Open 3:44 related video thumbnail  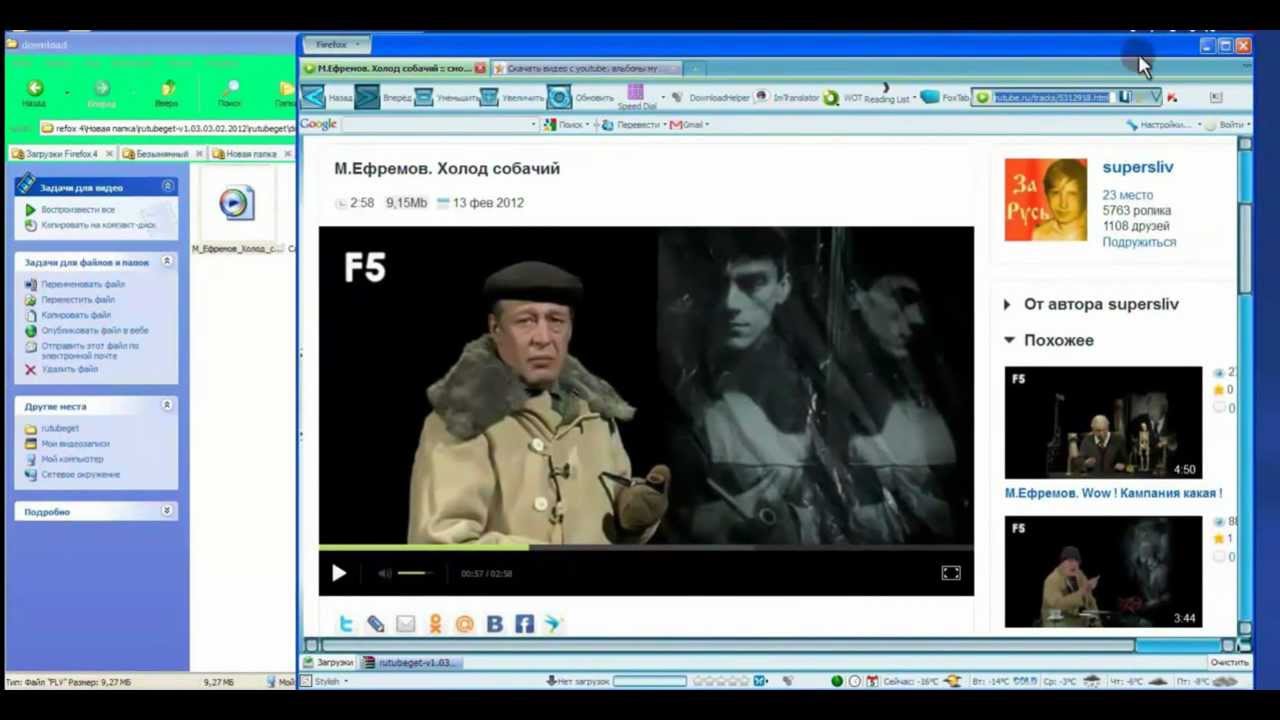(1103, 571)
